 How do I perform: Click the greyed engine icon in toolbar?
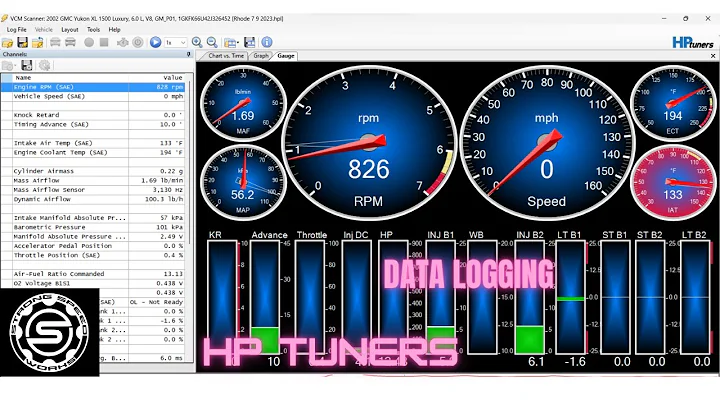point(123,43)
